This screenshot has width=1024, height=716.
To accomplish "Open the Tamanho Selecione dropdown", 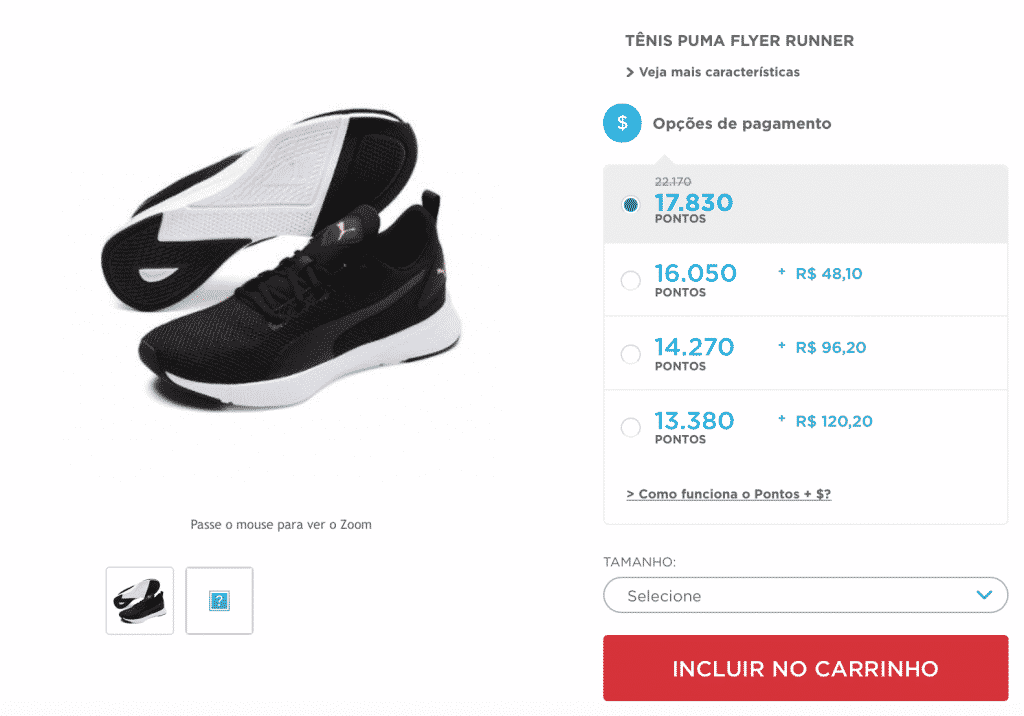I will (x=805, y=595).
